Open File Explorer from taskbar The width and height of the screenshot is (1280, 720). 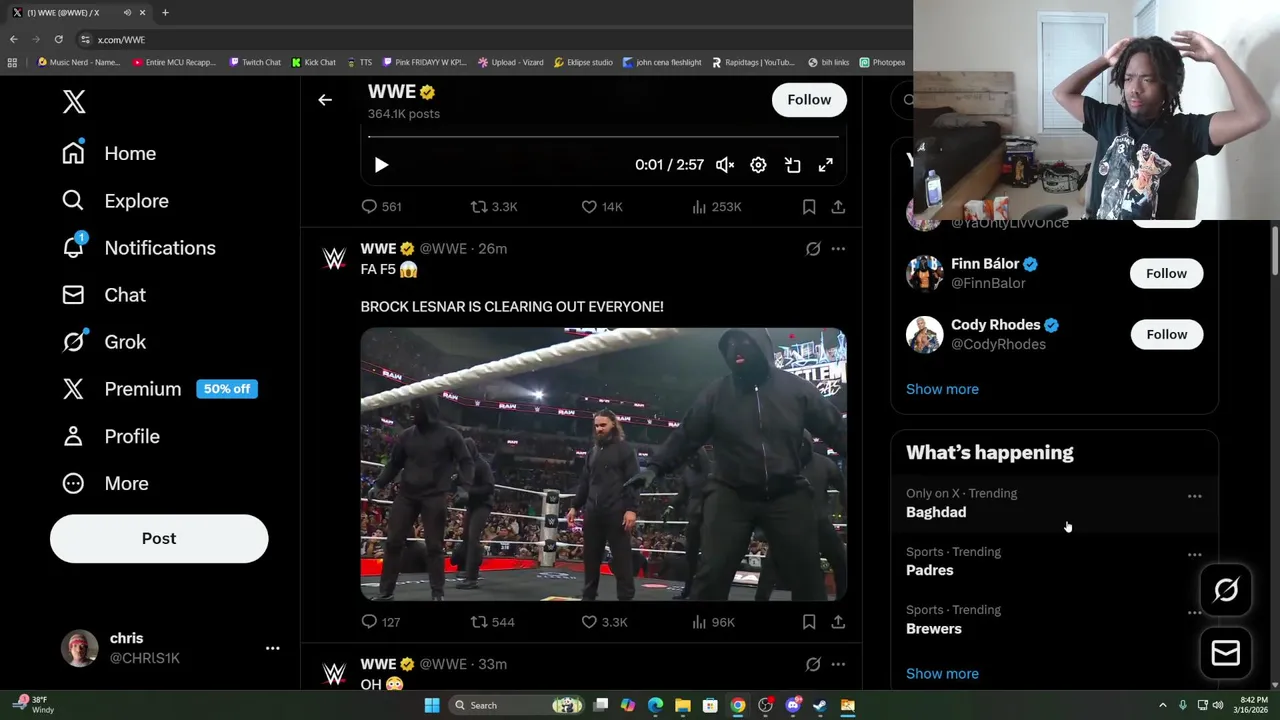pos(682,705)
